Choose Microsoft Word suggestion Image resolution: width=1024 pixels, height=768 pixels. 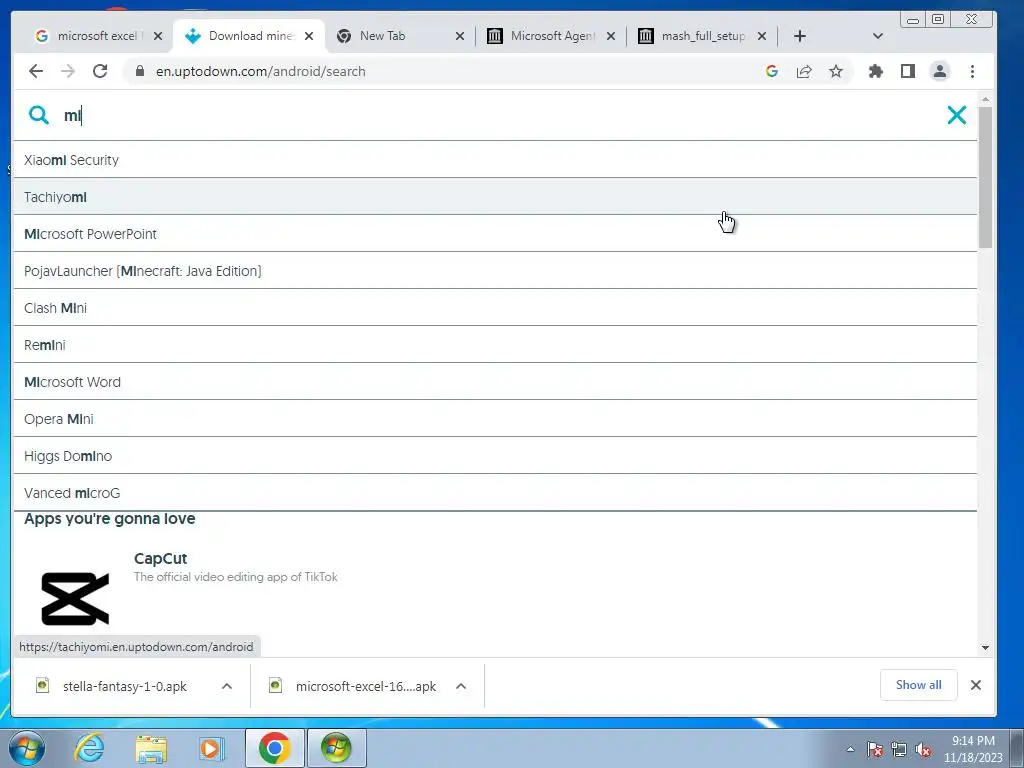click(495, 382)
